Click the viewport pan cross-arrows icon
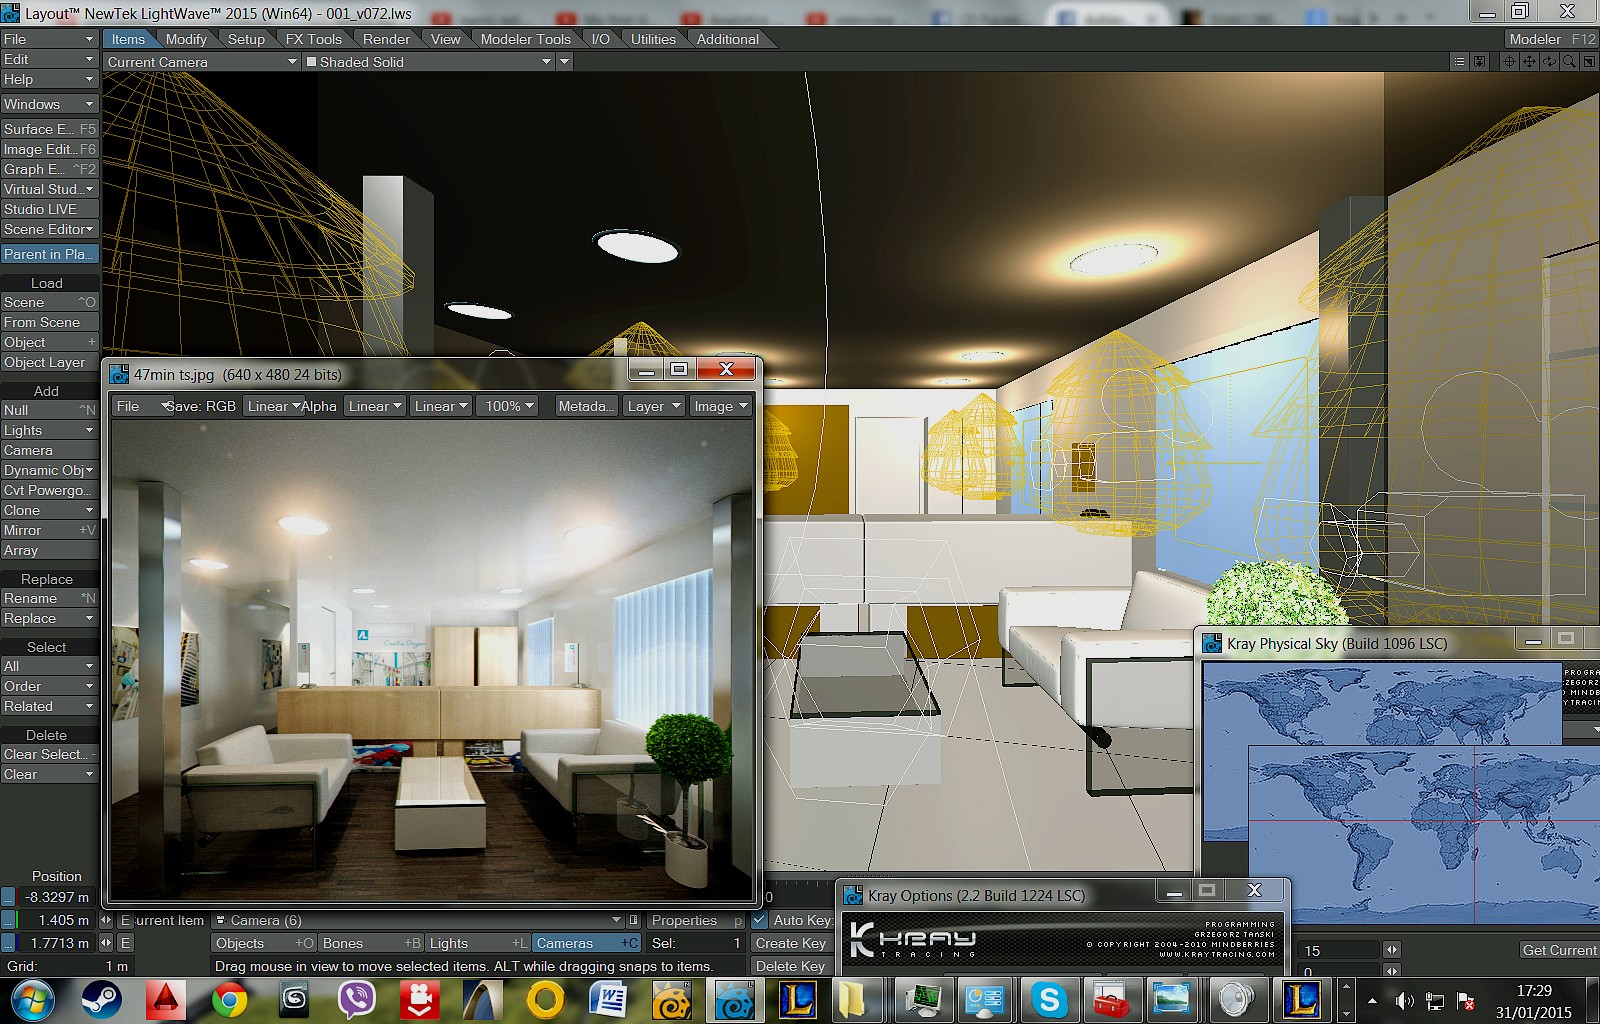 coord(1529,62)
